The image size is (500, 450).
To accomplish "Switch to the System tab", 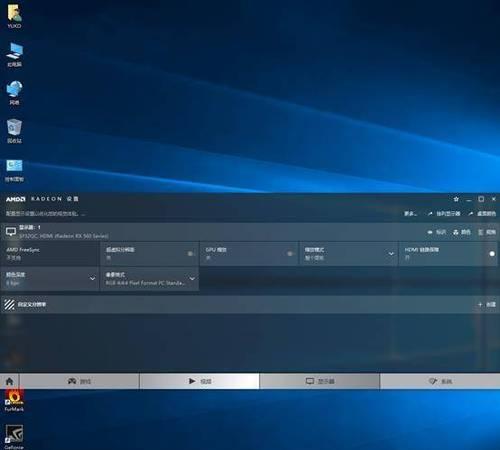I will (440, 381).
